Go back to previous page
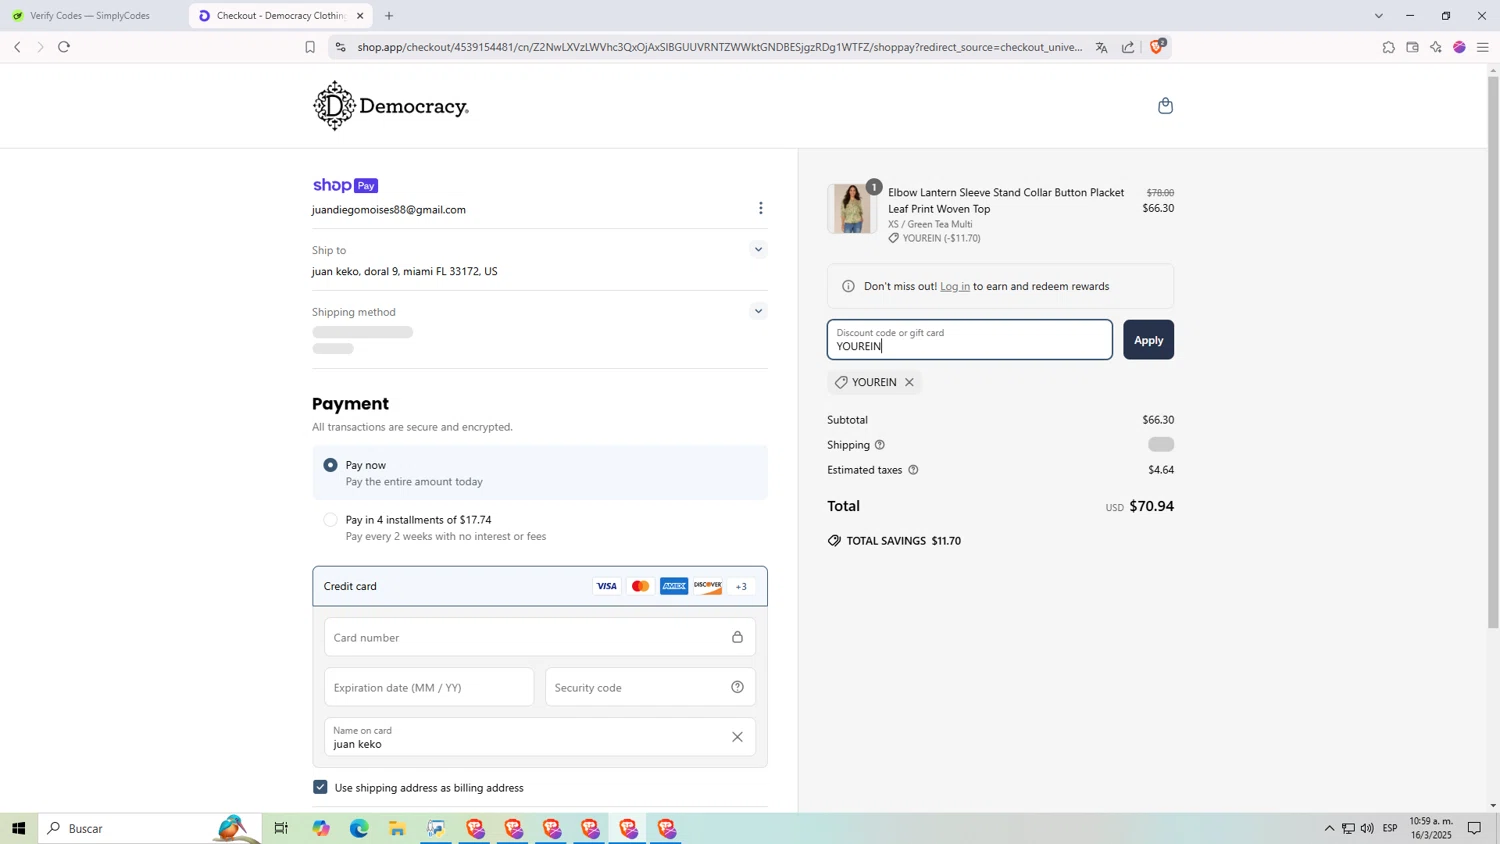The width and height of the screenshot is (1500, 844). point(17,47)
